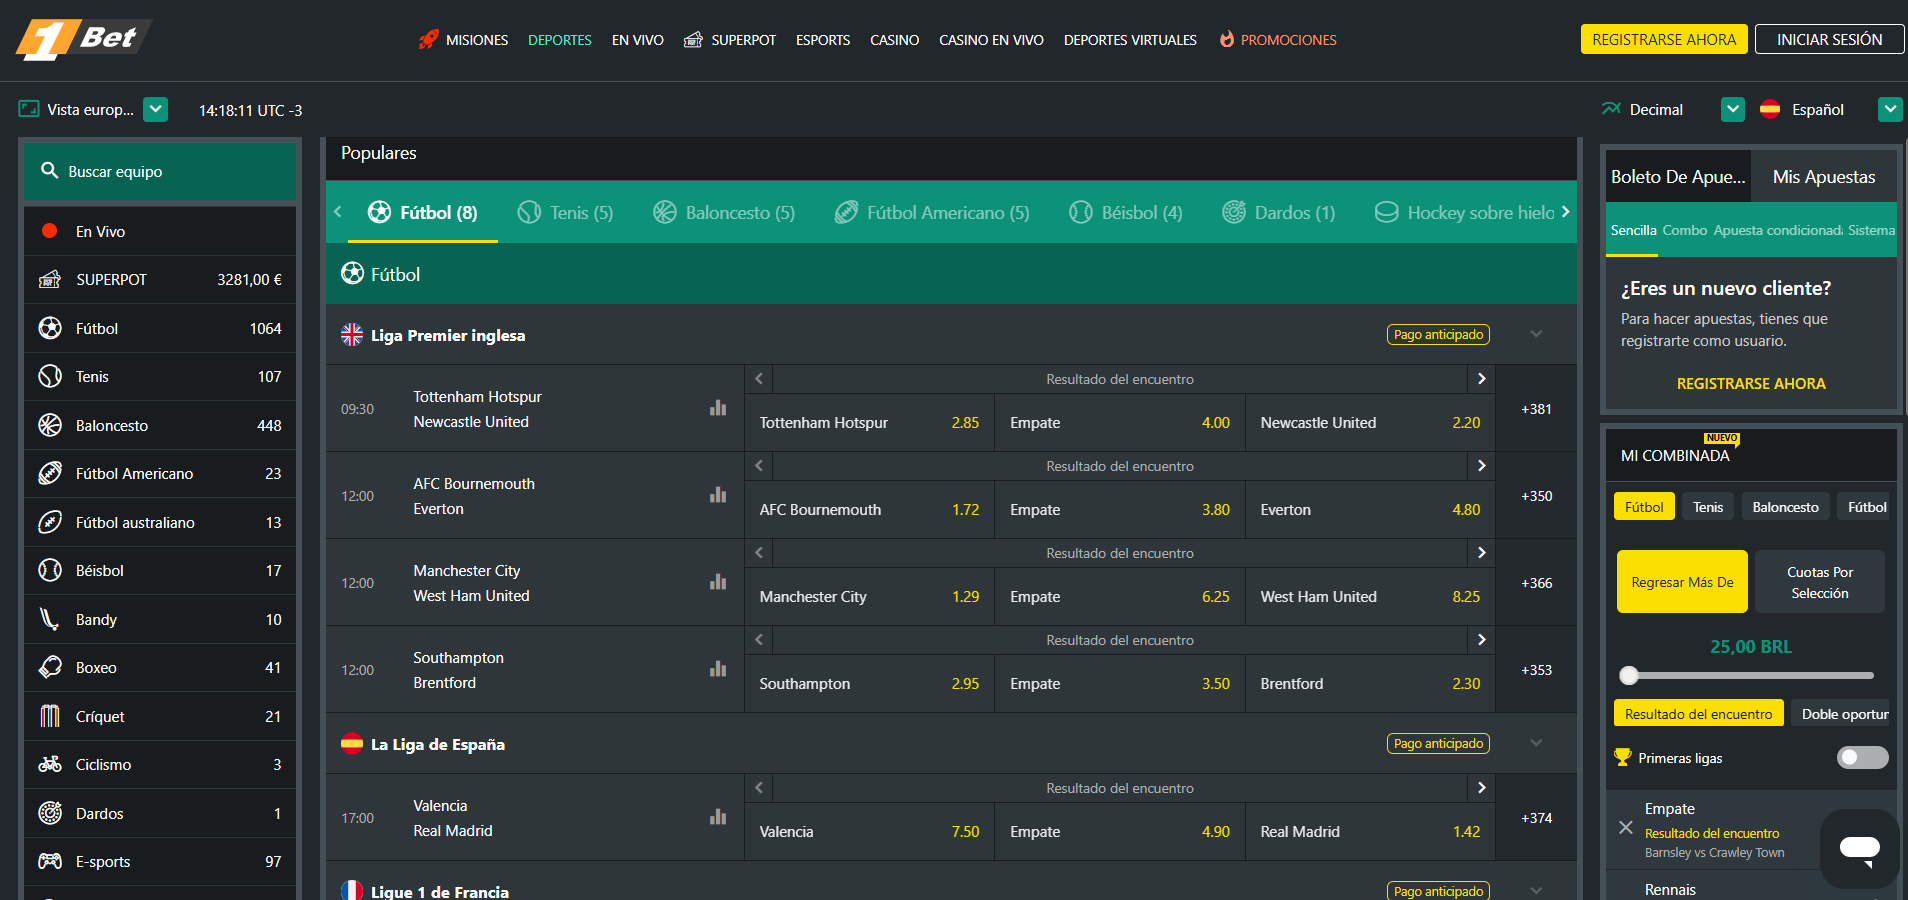
Task: Select Tenis filter chip in Mi Combinada
Action: (x=1708, y=507)
